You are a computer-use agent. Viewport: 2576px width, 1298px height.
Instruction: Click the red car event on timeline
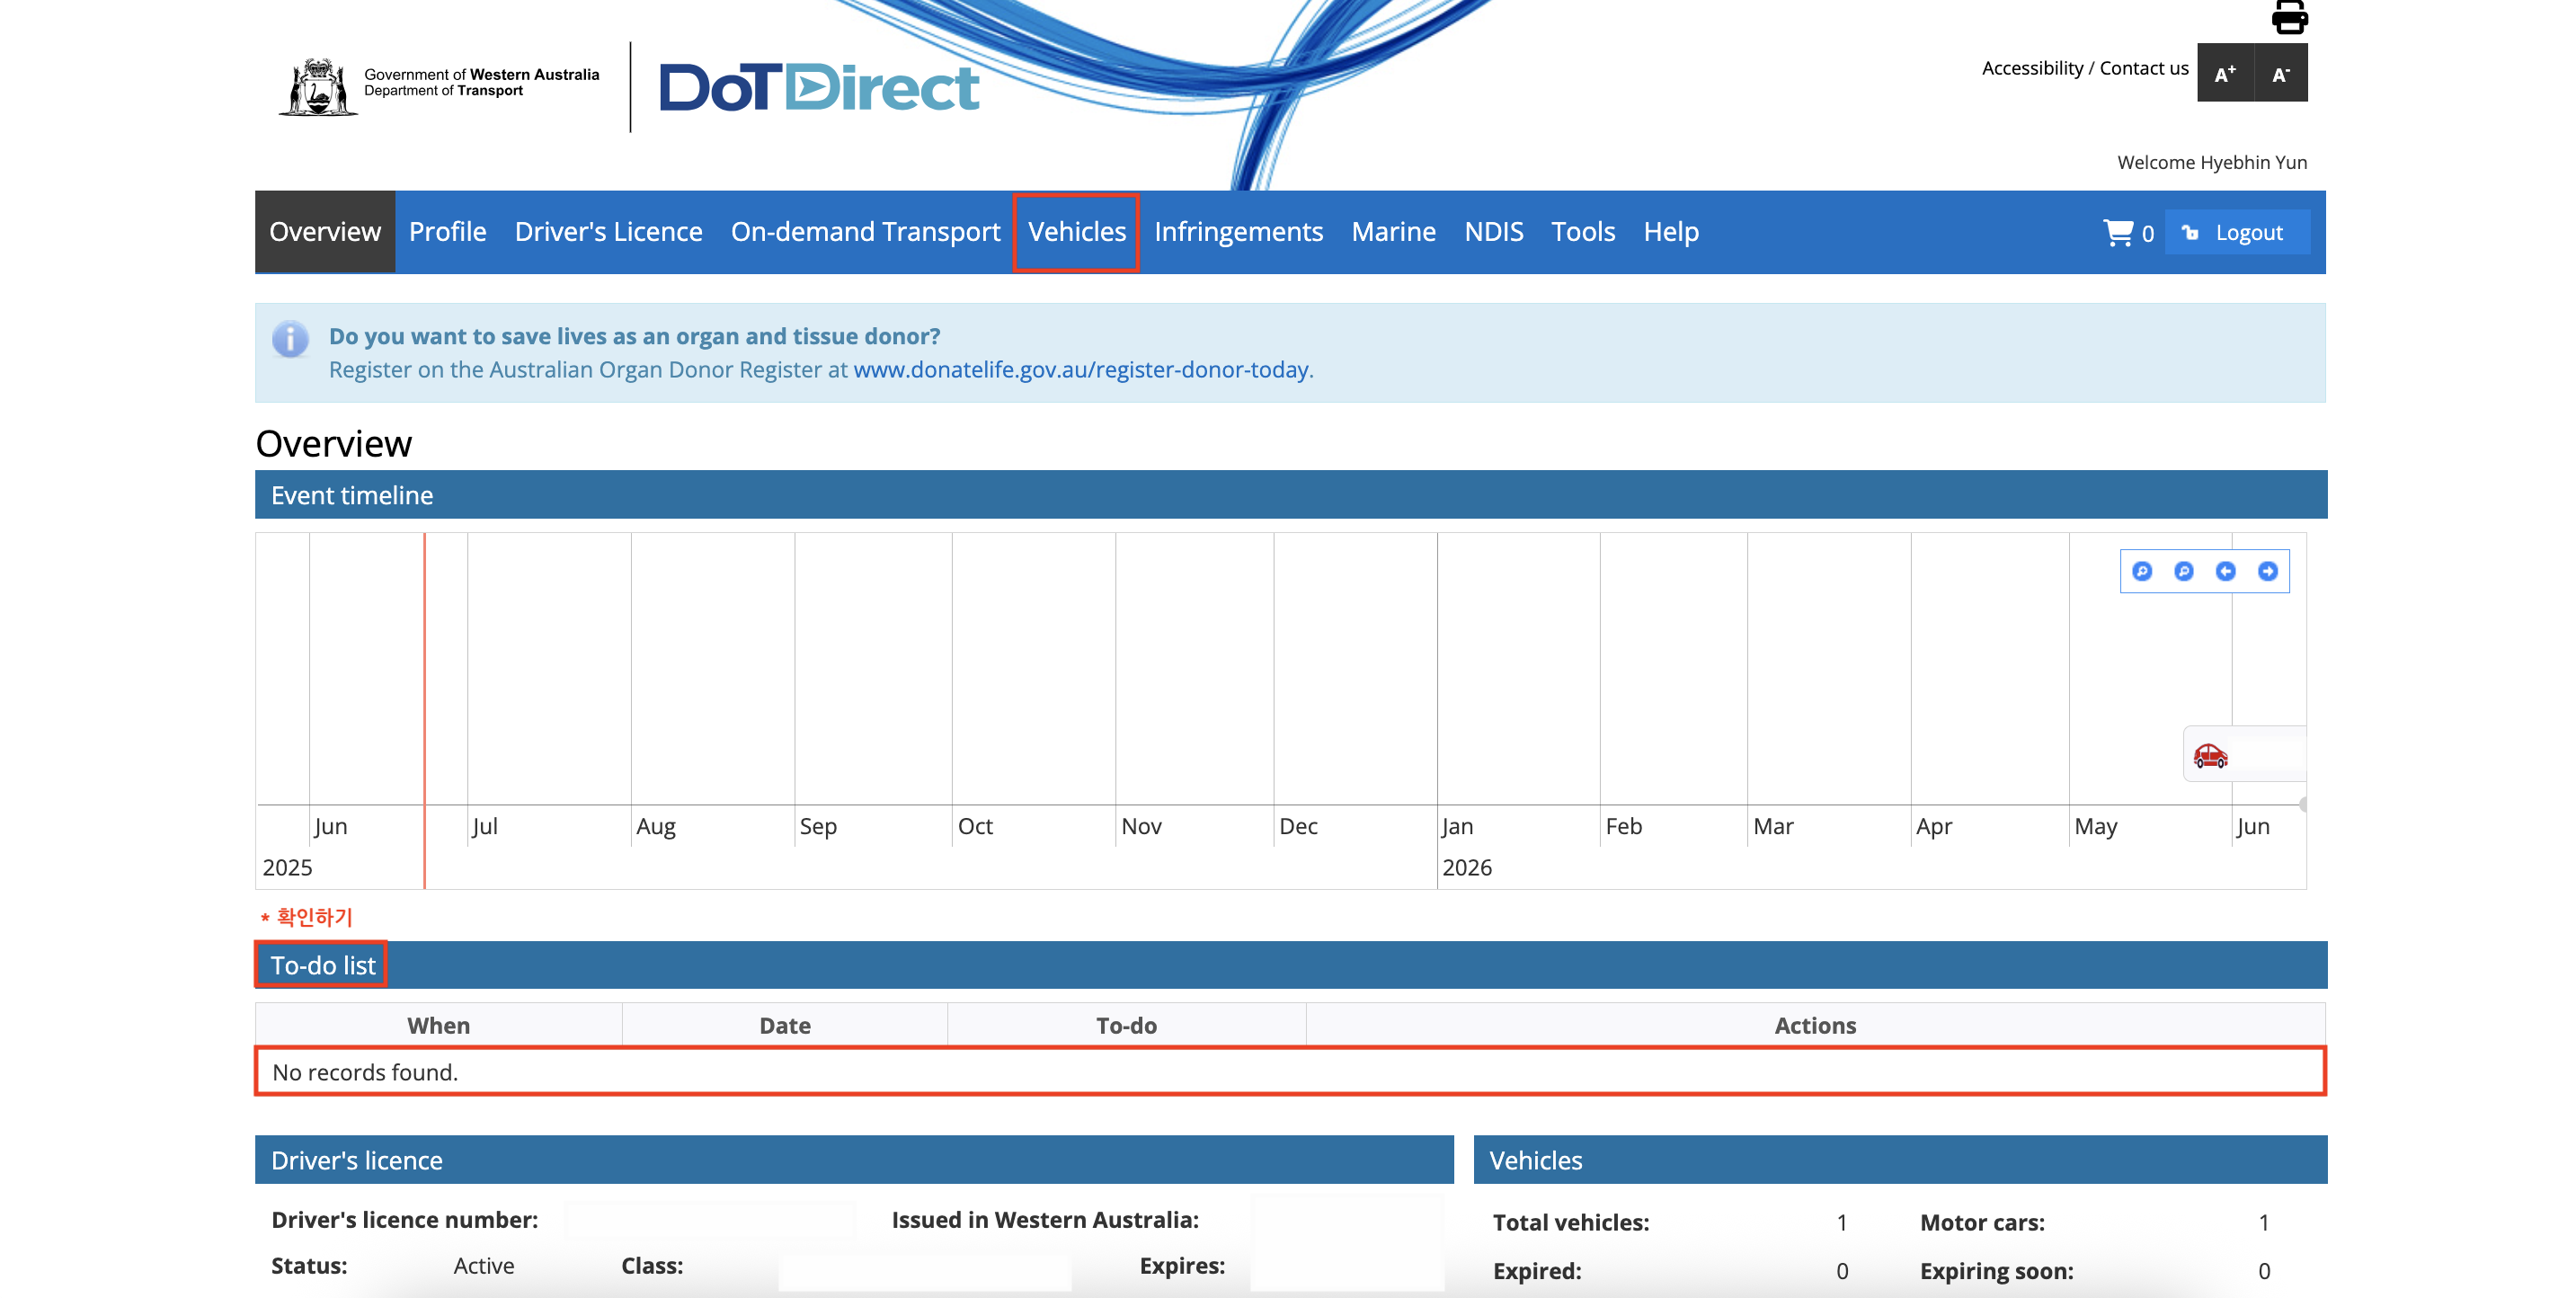pyautogui.click(x=2211, y=755)
